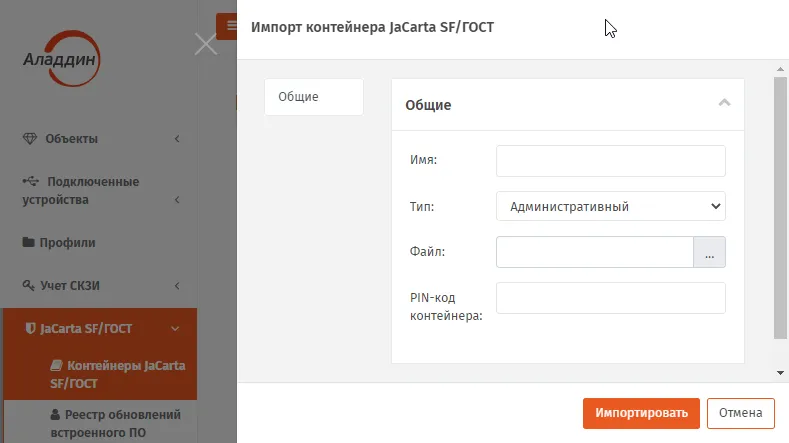Click the folder icon beside Профили
Screen dimensions: 789x443
(29, 242)
